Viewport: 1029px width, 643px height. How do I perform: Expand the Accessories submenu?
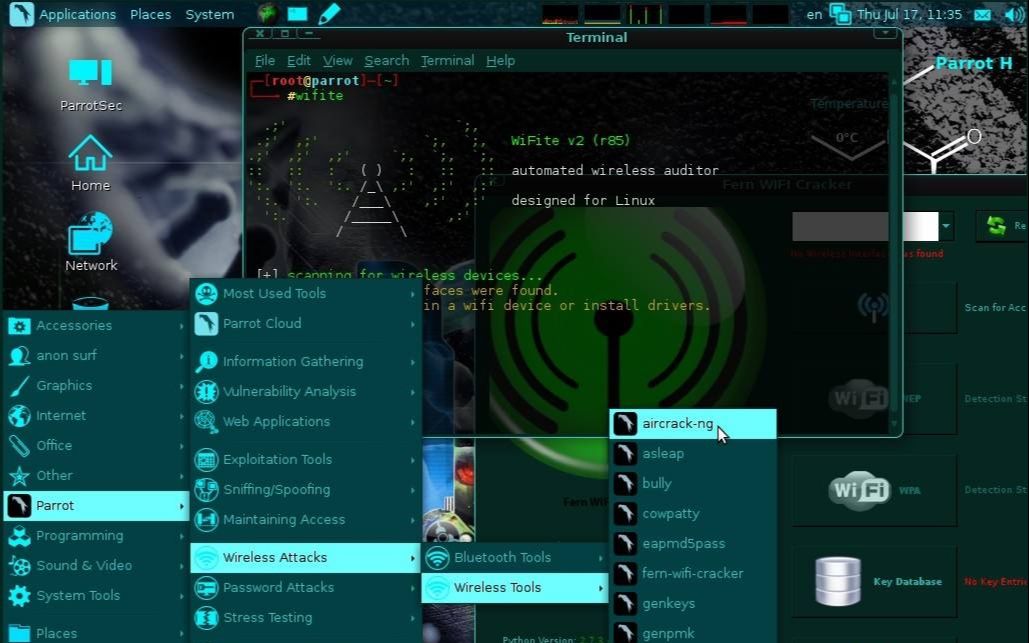[96, 325]
